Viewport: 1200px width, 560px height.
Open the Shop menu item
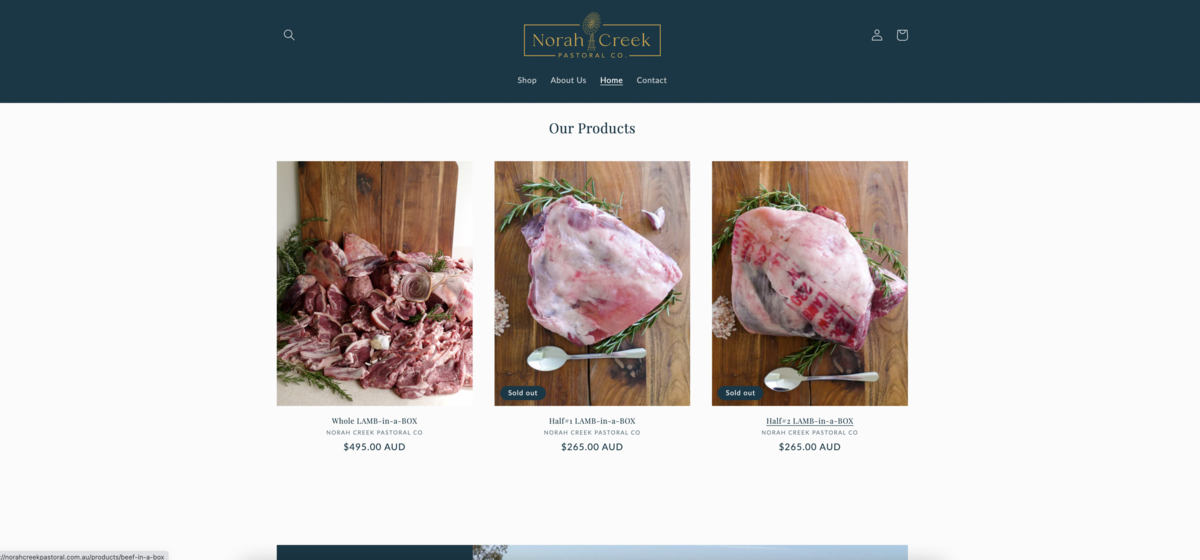(527, 80)
